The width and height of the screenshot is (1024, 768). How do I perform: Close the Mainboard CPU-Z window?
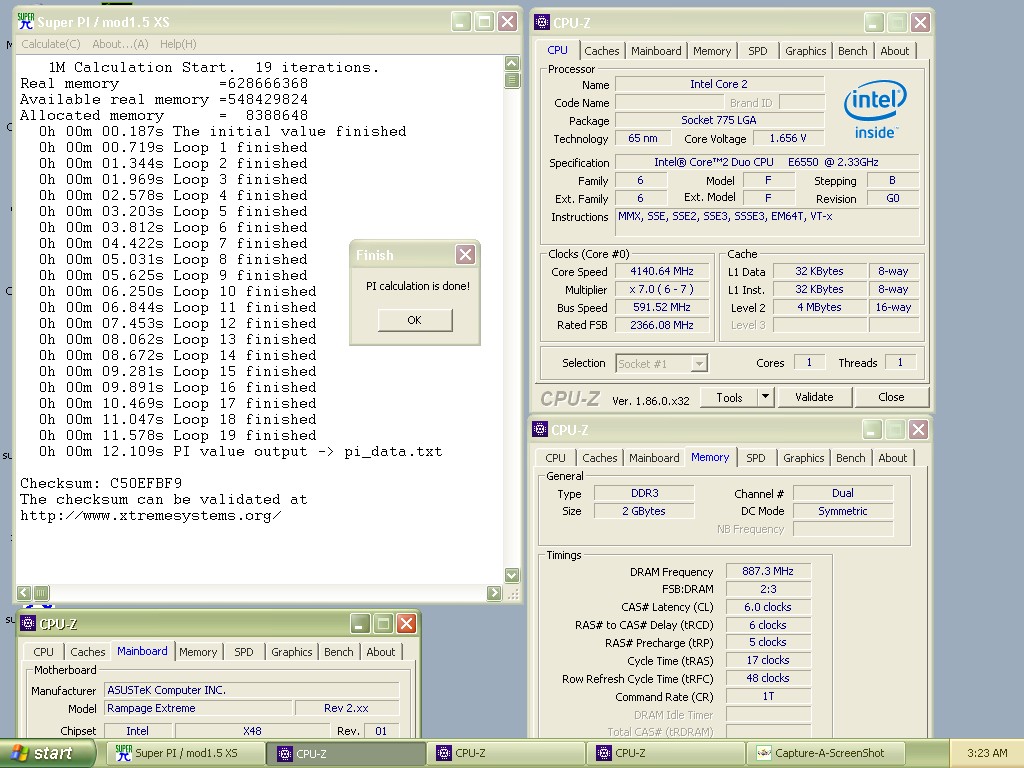pyautogui.click(x=406, y=623)
